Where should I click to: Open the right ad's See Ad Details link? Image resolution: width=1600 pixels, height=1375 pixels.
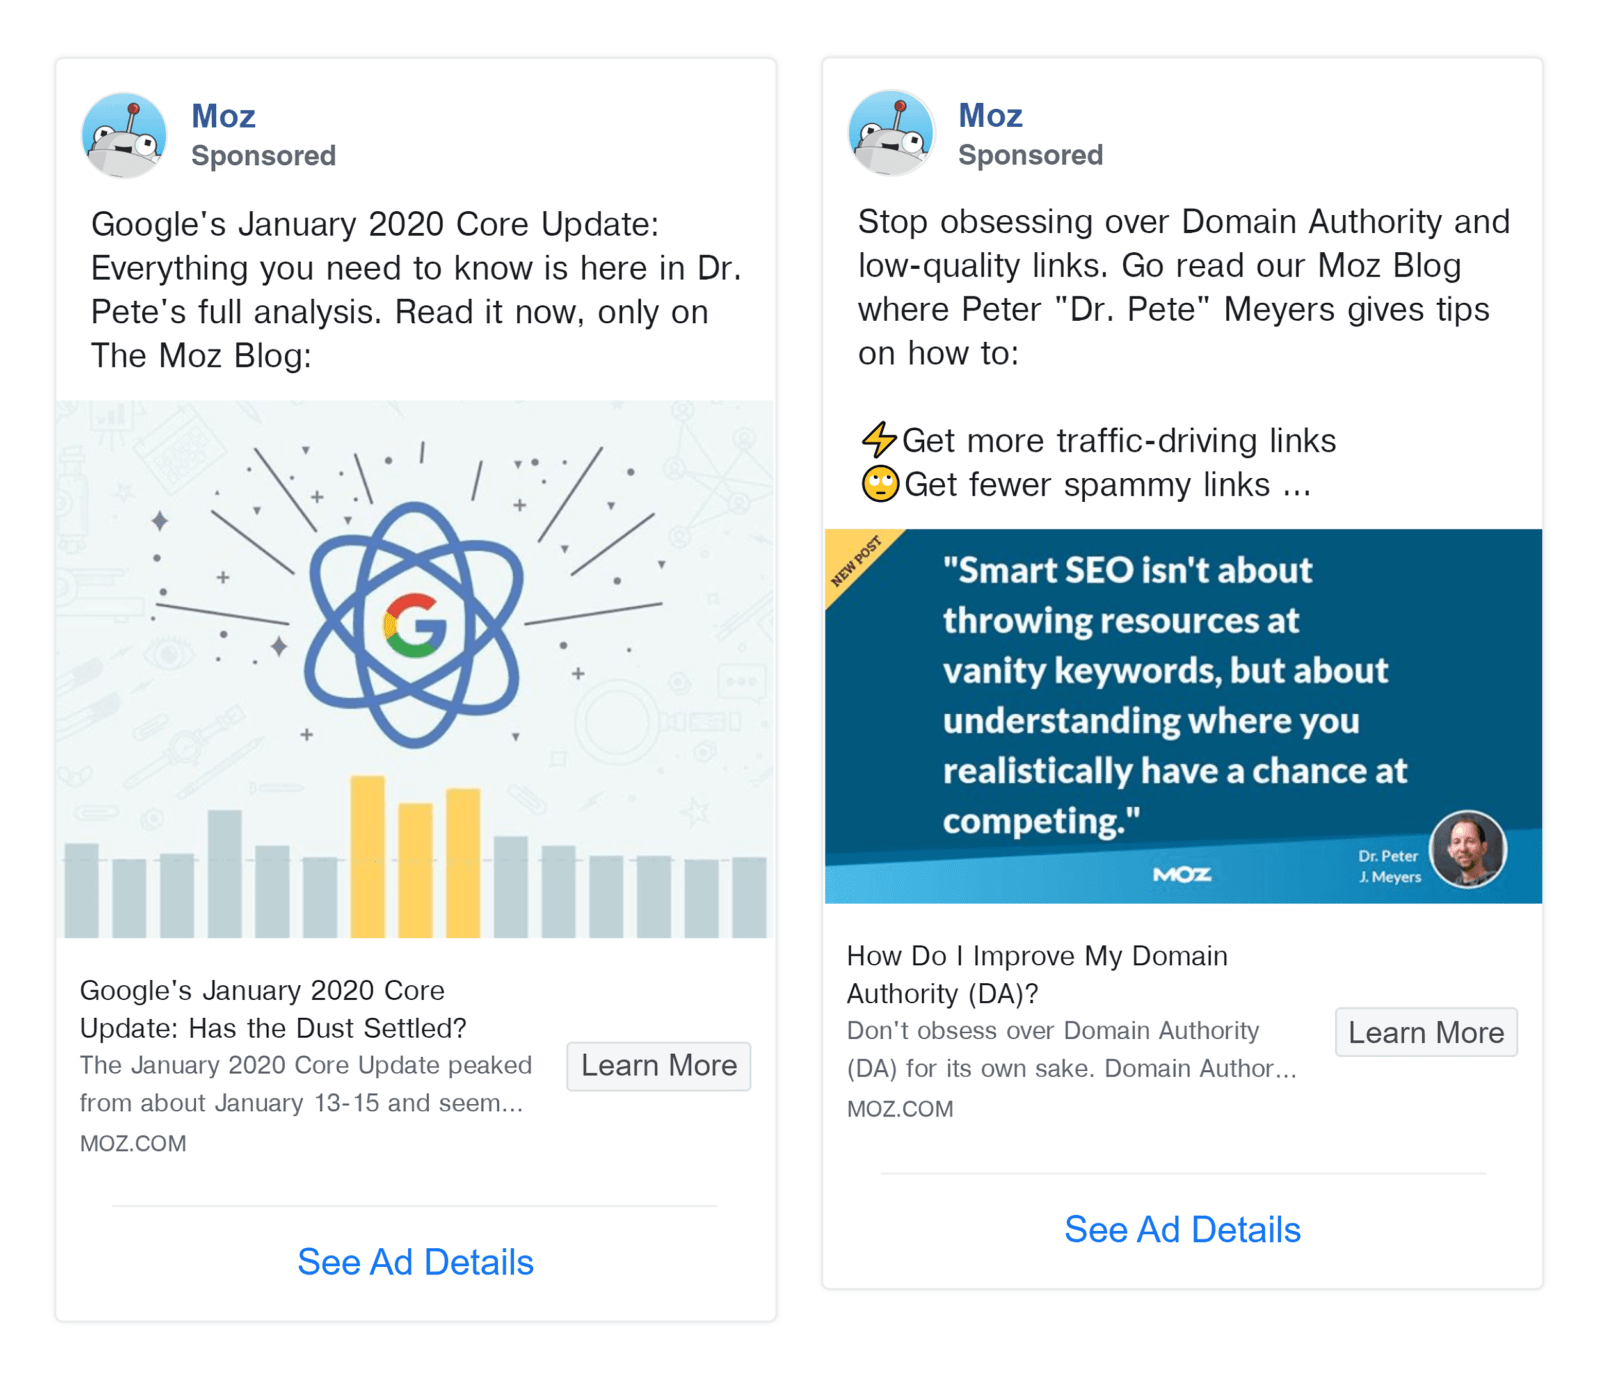click(1182, 1229)
